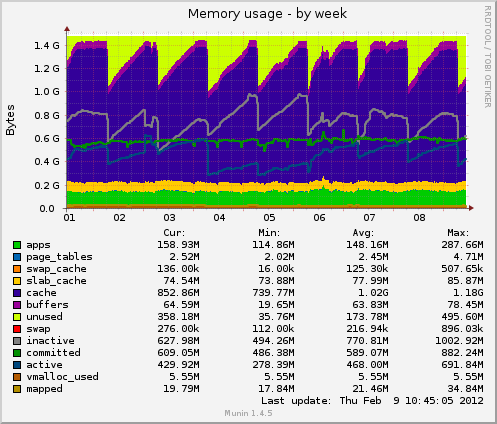Click the cache max value 1.18G
Image resolution: width=497 pixels, height=424 pixels.
click(x=468, y=293)
